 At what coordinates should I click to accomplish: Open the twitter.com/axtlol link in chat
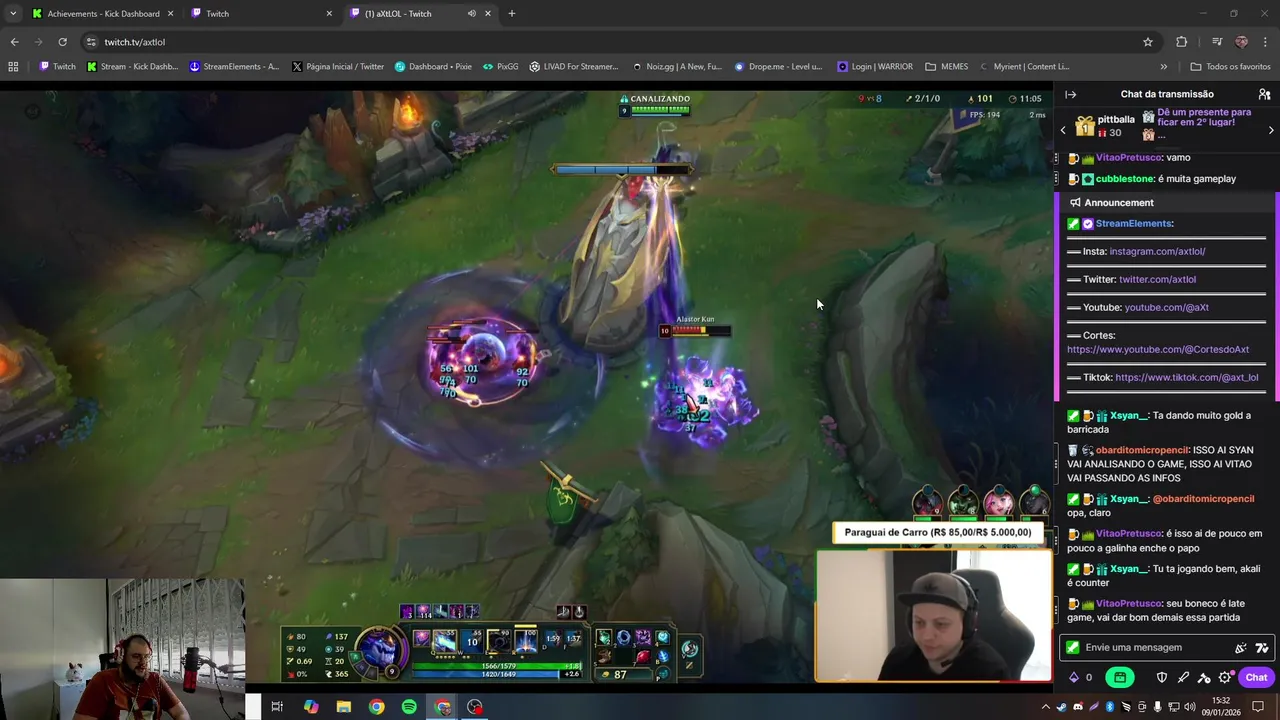(x=1157, y=279)
